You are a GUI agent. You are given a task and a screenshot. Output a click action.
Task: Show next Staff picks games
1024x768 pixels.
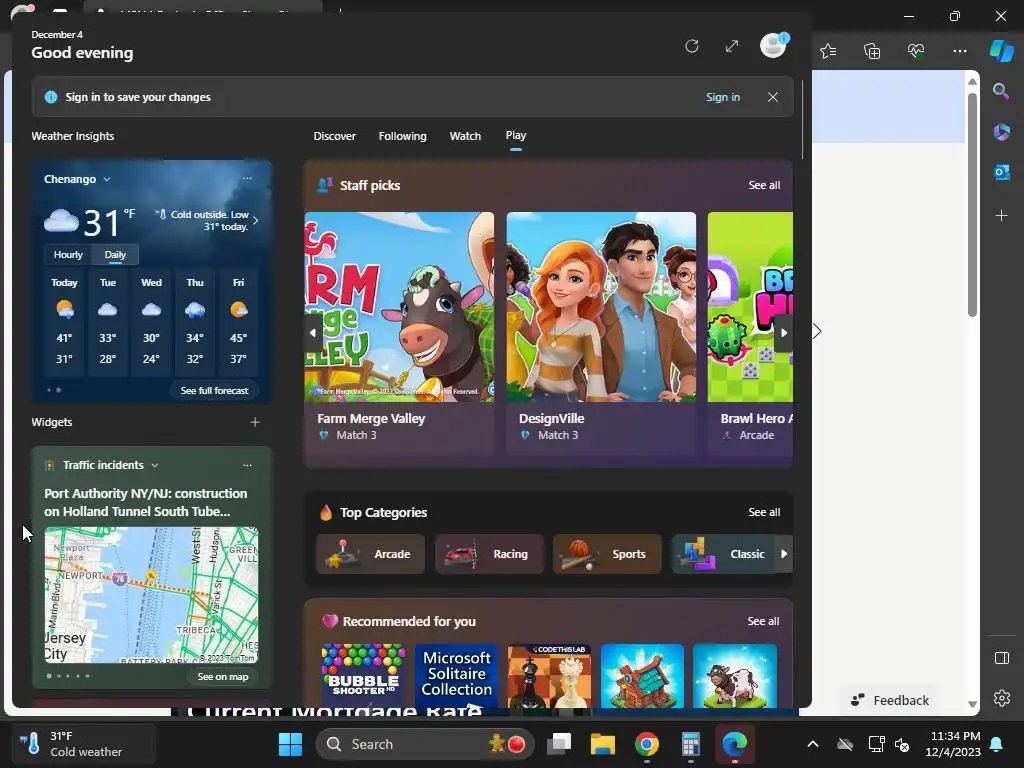(784, 332)
